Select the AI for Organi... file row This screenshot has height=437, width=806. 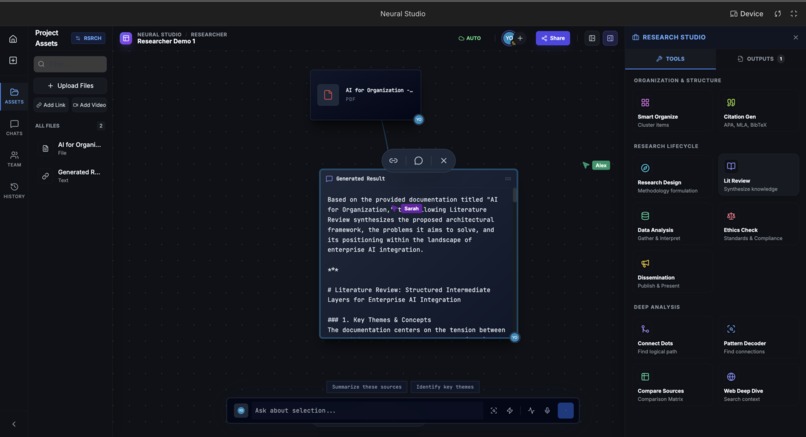[70, 148]
